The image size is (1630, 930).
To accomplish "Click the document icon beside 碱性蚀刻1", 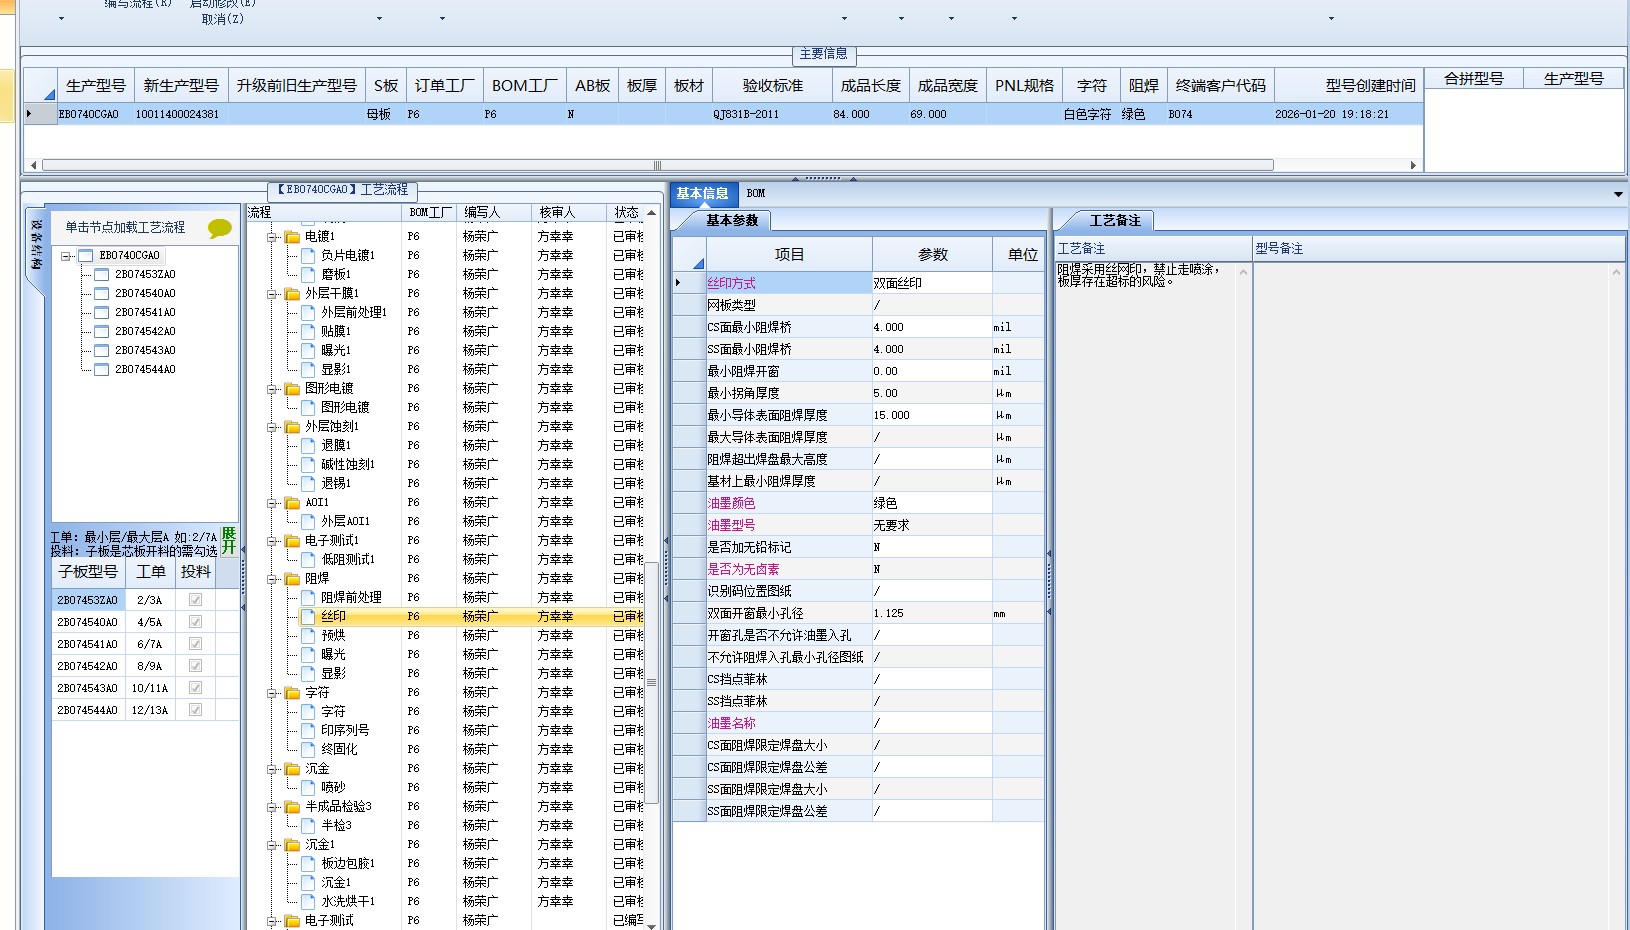I will pyautogui.click(x=309, y=465).
